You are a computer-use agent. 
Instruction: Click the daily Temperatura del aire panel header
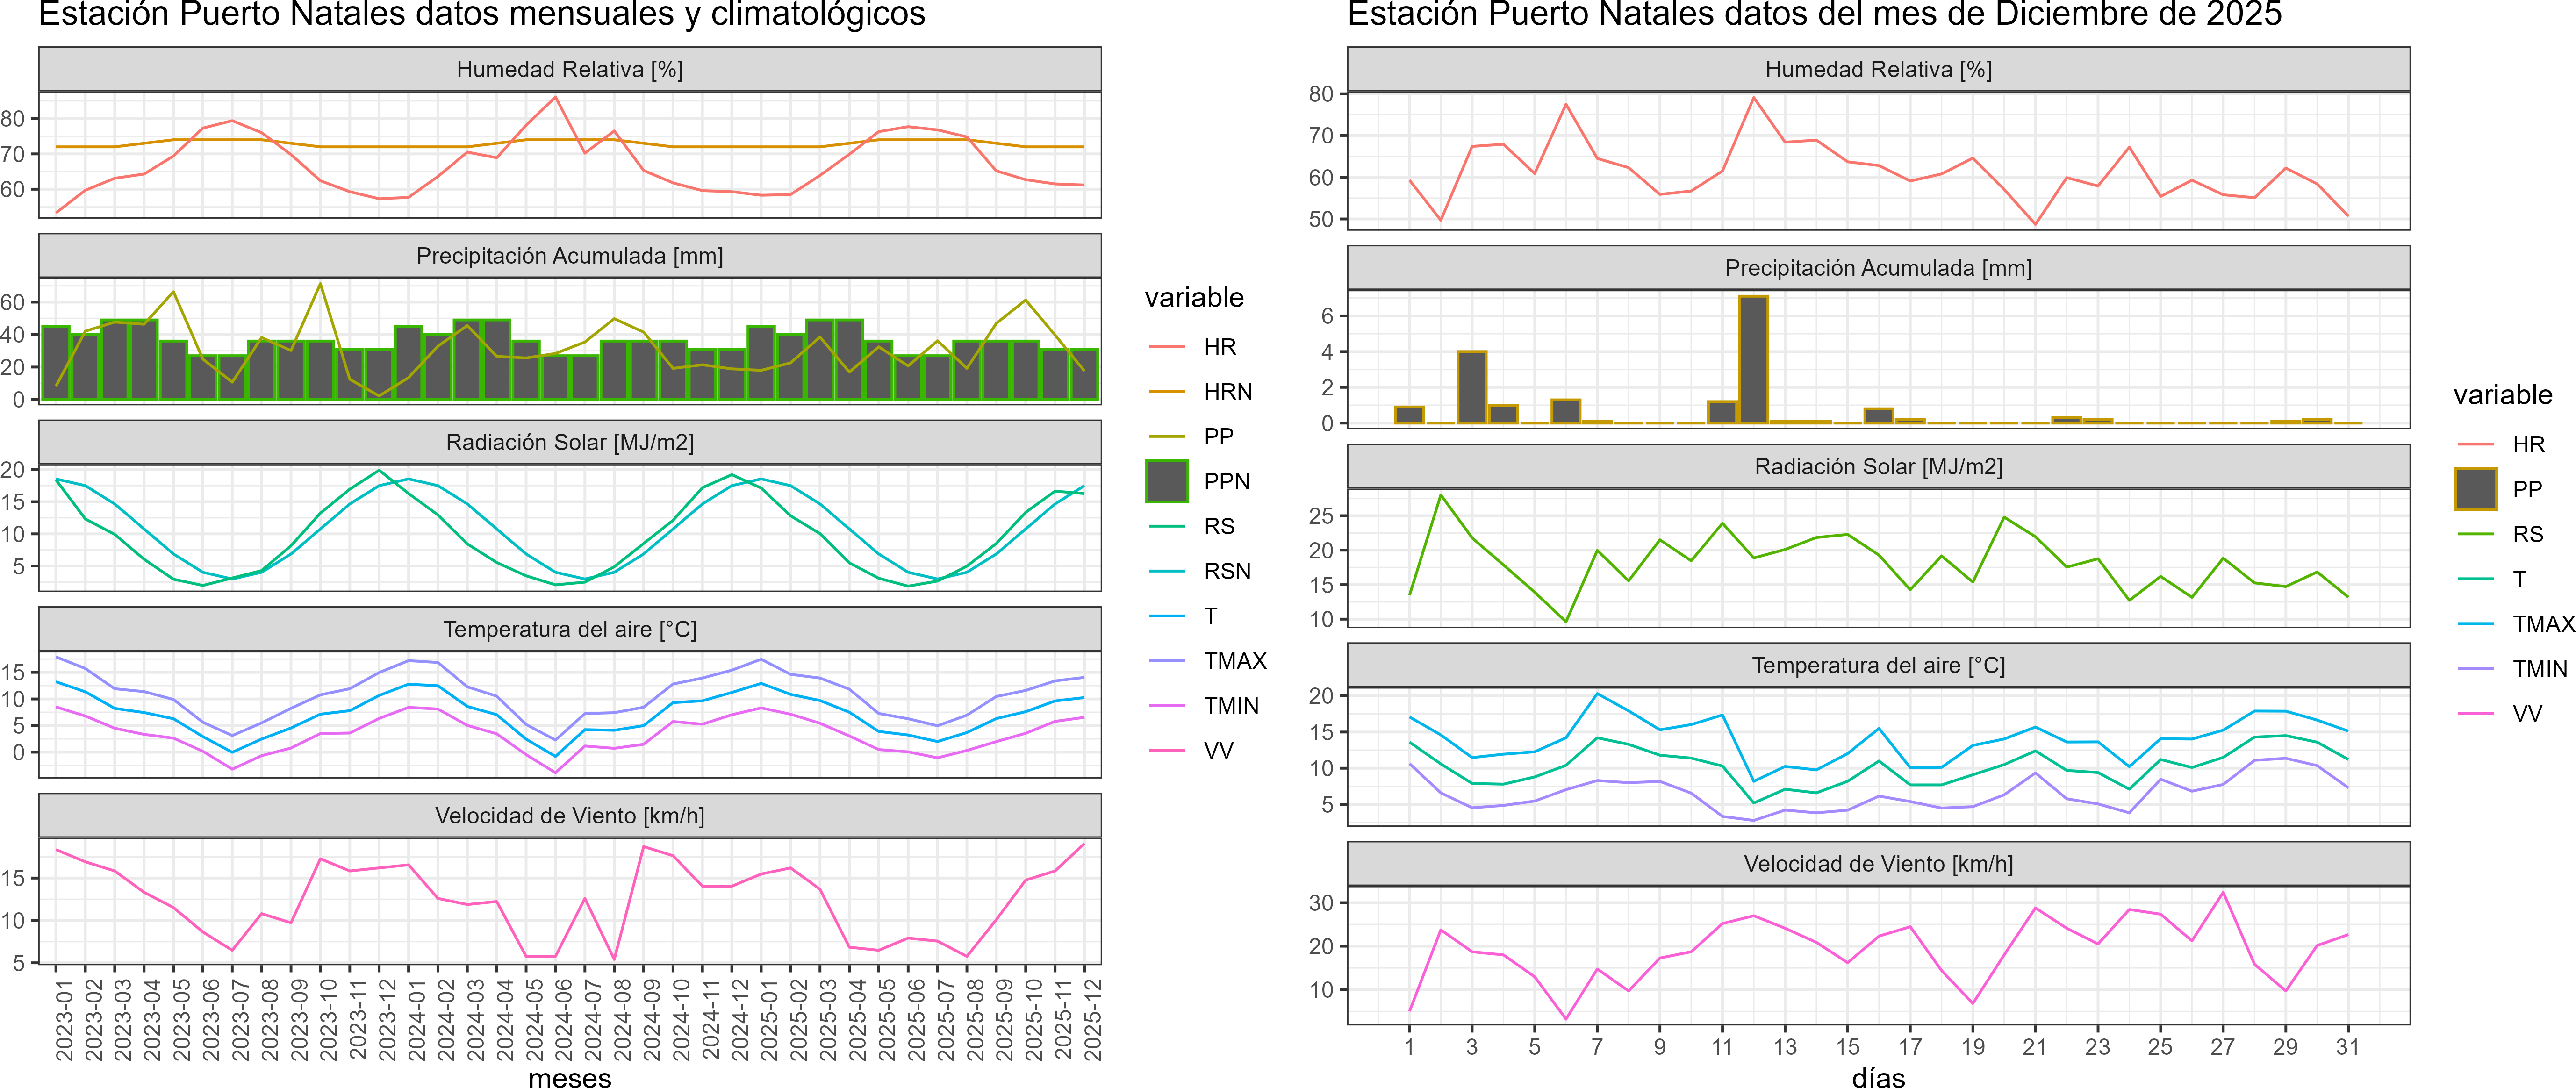[1878, 665]
